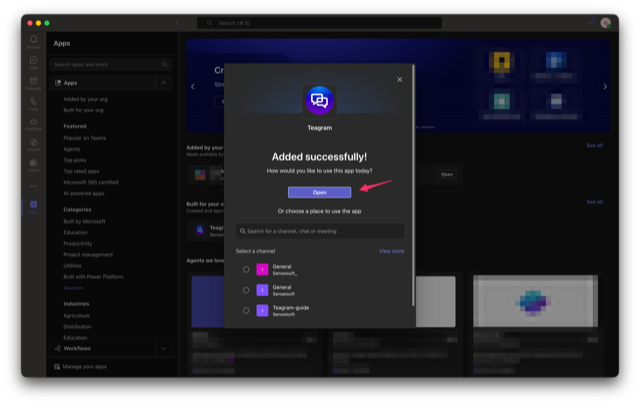640x405 pixels.
Task: Click the back arrow in title bar
Action: [x=176, y=23]
